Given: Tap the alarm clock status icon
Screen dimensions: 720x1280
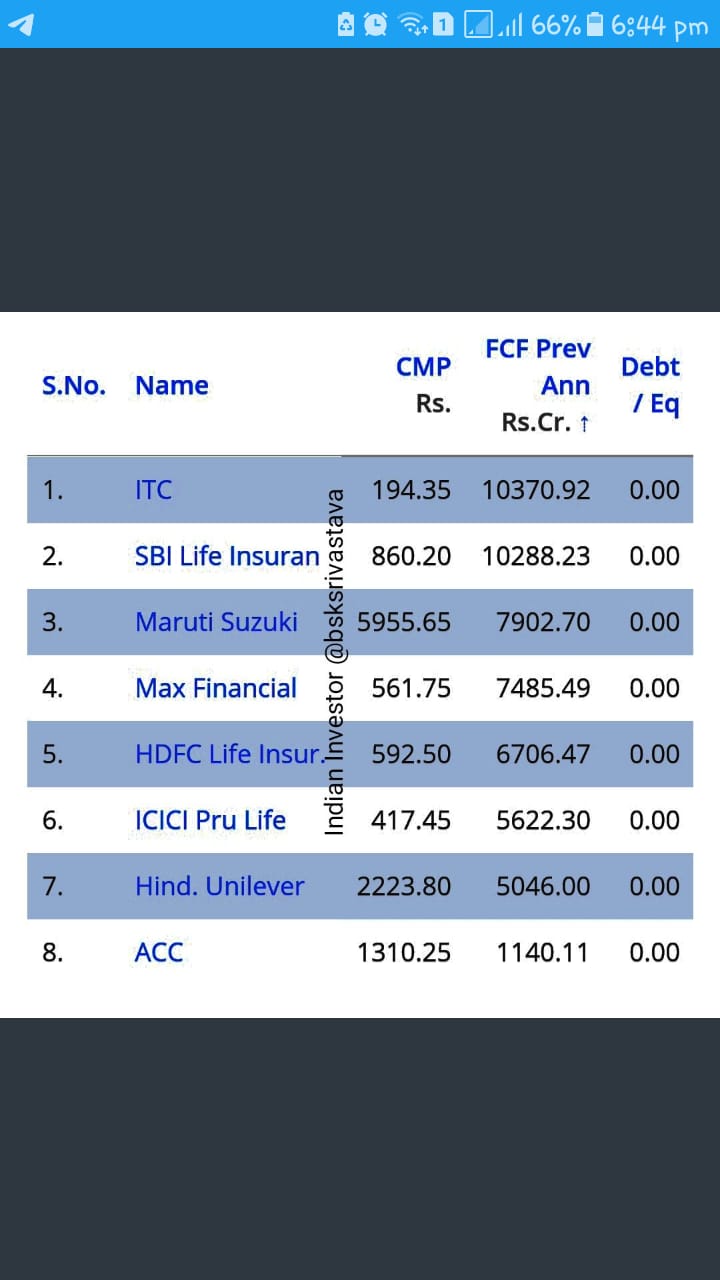Looking at the screenshot, I should pyautogui.click(x=376, y=24).
